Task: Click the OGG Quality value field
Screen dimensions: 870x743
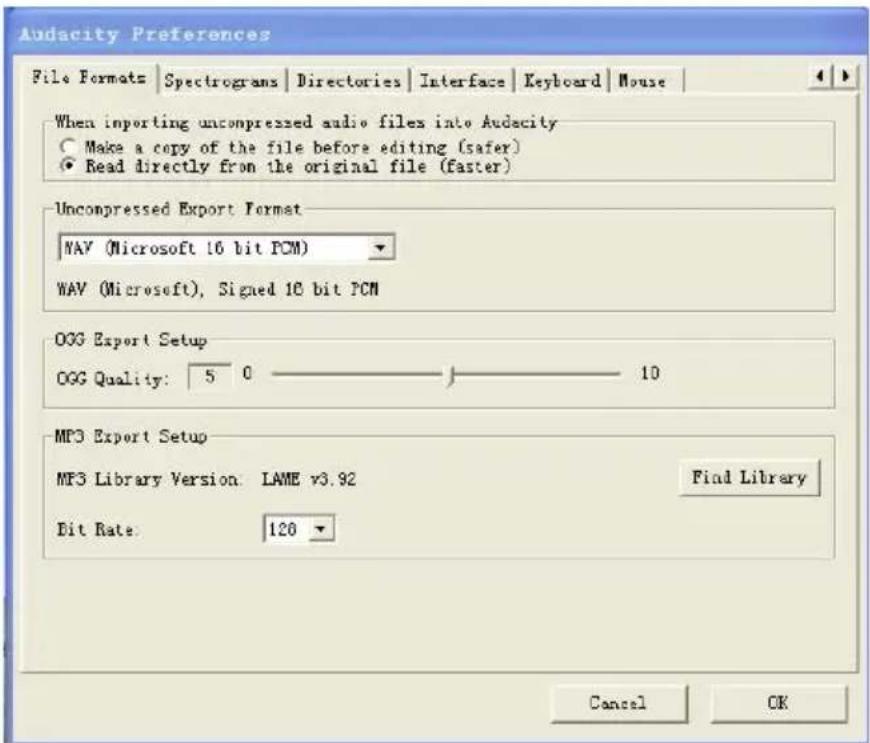Action: pos(209,377)
